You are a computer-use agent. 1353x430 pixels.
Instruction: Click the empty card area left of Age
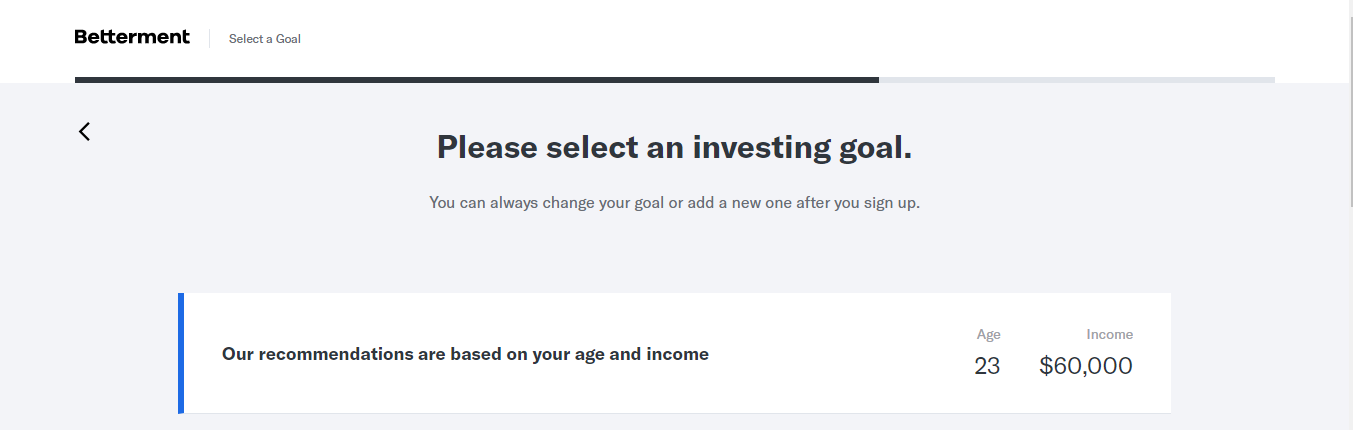coord(840,354)
